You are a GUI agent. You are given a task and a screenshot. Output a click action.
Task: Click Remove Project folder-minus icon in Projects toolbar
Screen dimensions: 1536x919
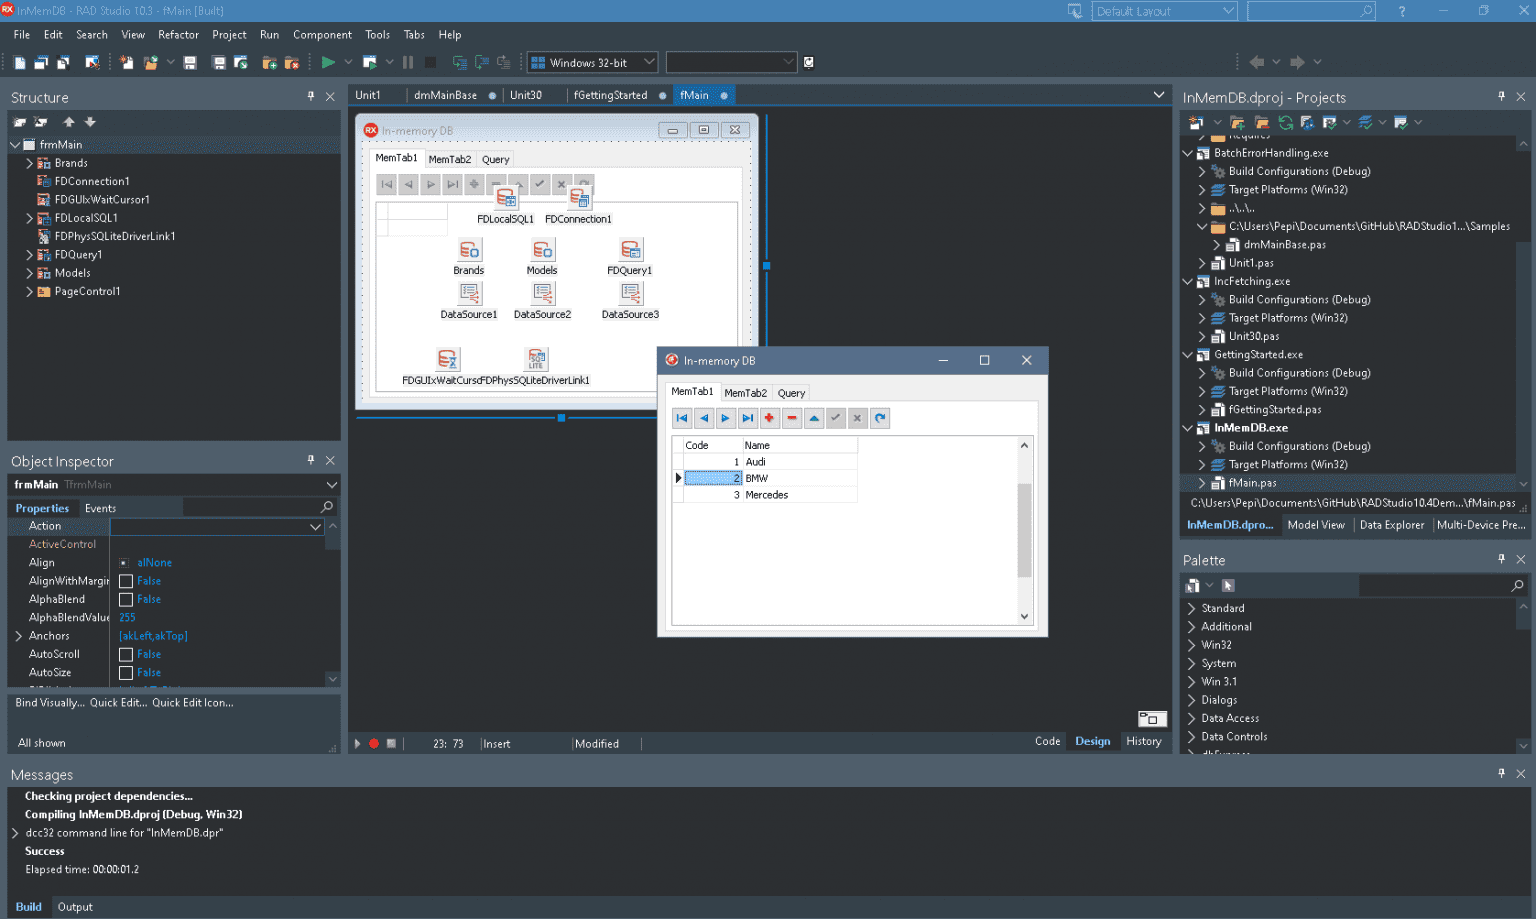pos(1262,122)
